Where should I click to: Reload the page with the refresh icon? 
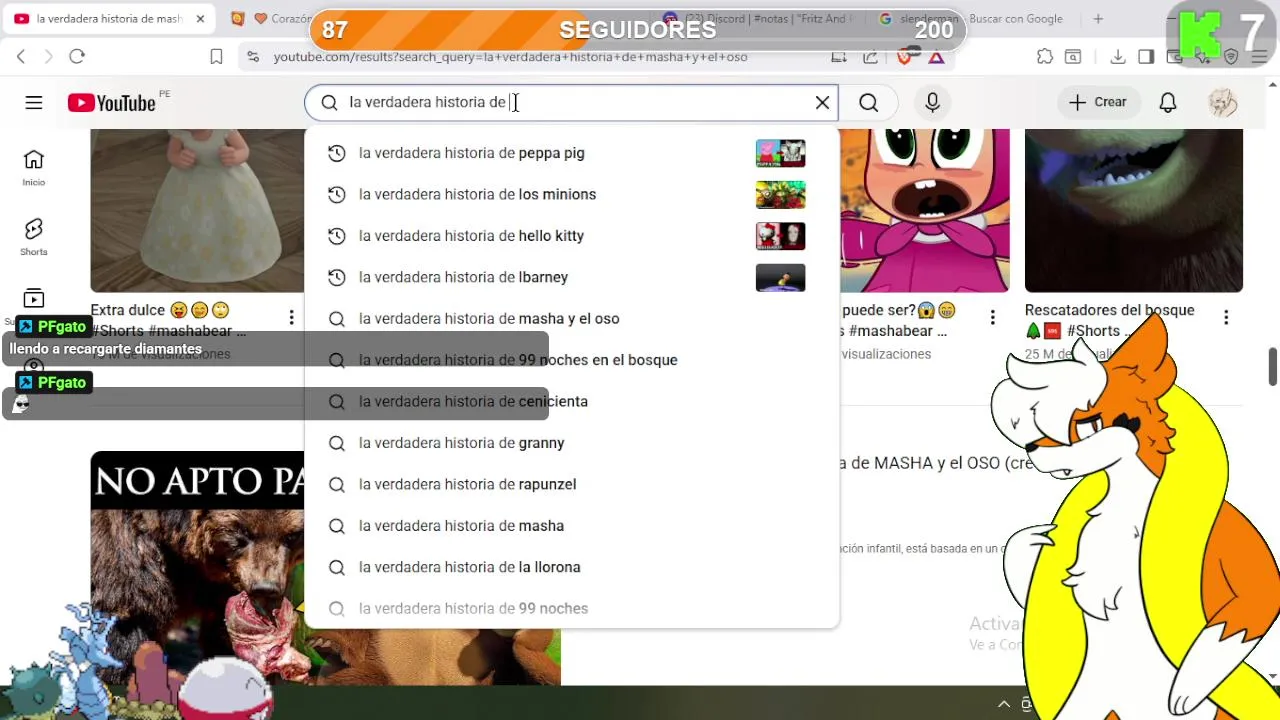tap(77, 57)
